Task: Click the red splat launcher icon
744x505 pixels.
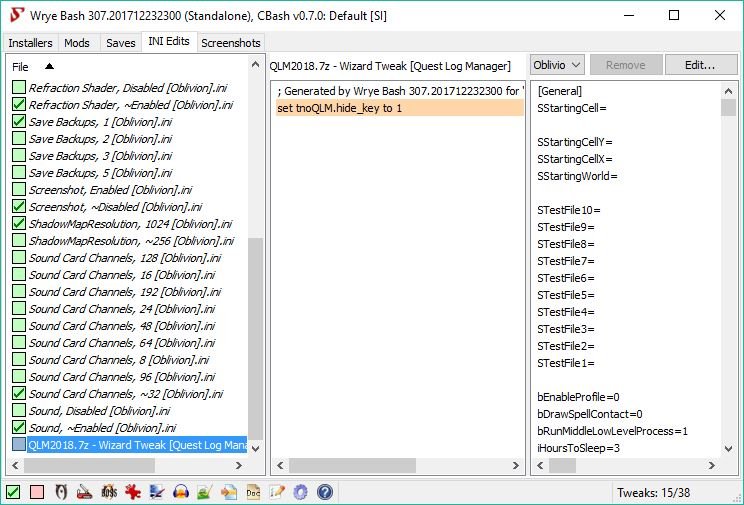Action: click(x=133, y=492)
